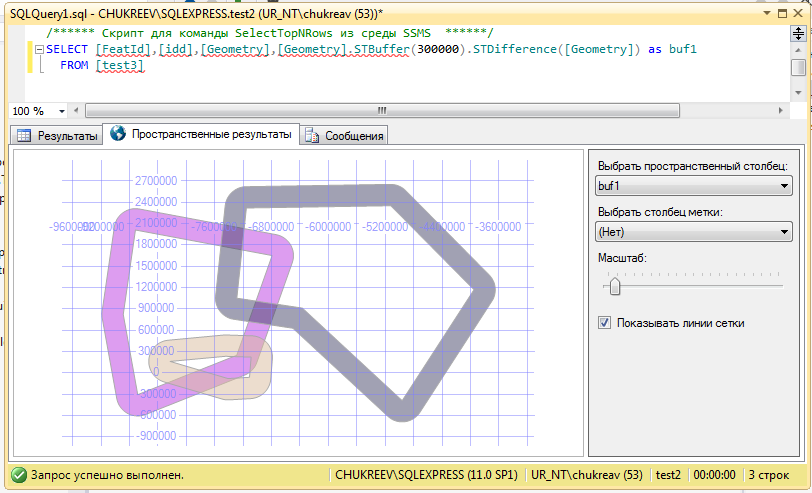Click the editor horizontal scrollbar thumb

click(380, 111)
